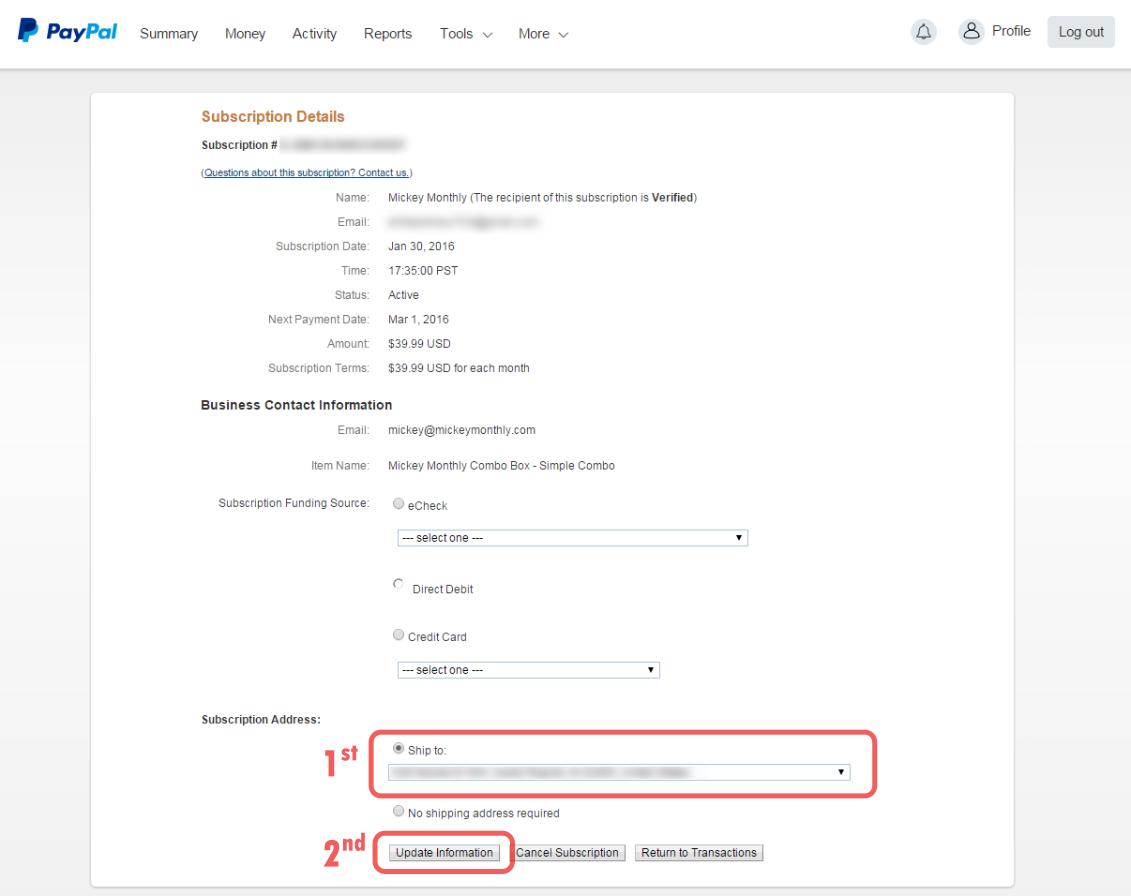Screen dimensions: 1131x896
Task: Open the eCheck select one dropdown
Action: (573, 538)
